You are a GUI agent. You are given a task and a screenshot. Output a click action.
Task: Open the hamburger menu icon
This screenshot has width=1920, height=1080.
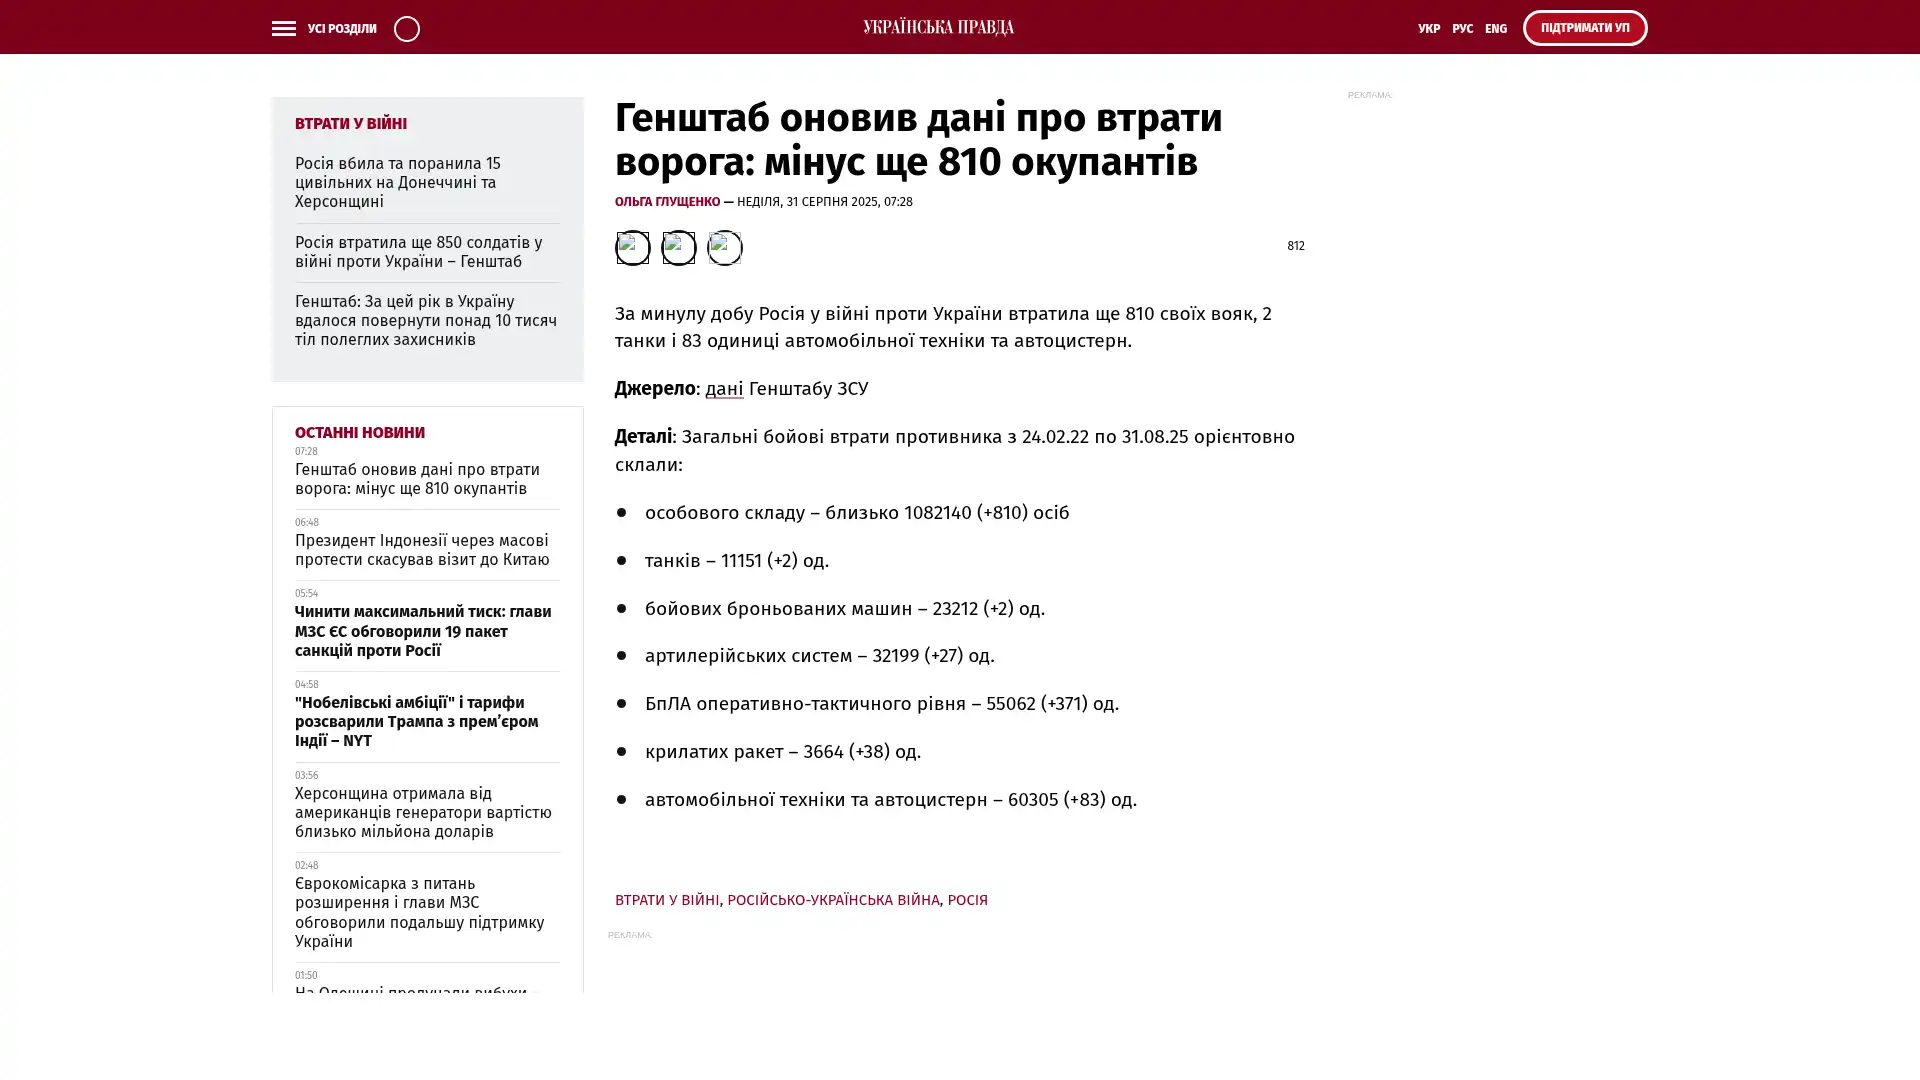[x=283, y=29]
